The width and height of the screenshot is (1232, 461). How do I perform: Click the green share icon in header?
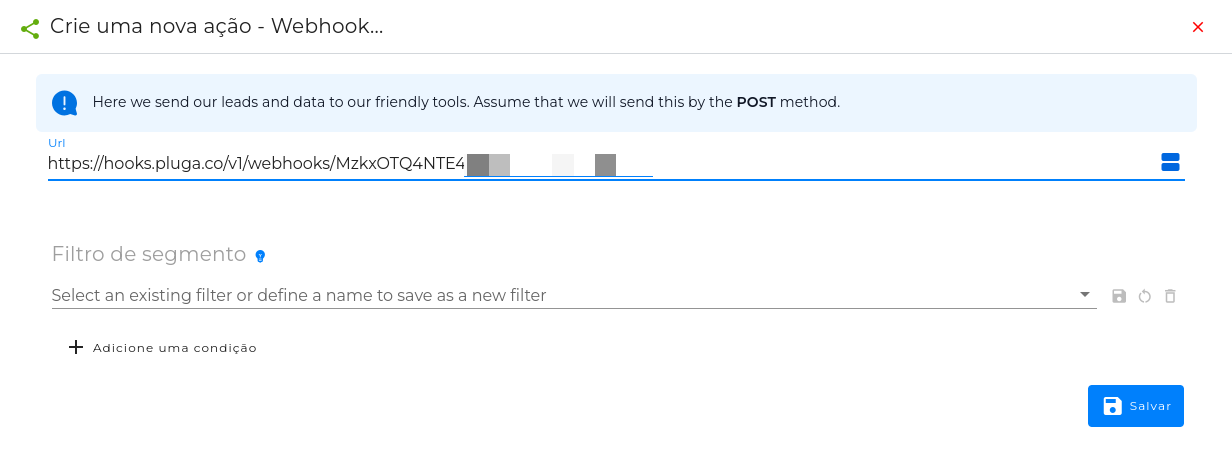point(30,28)
